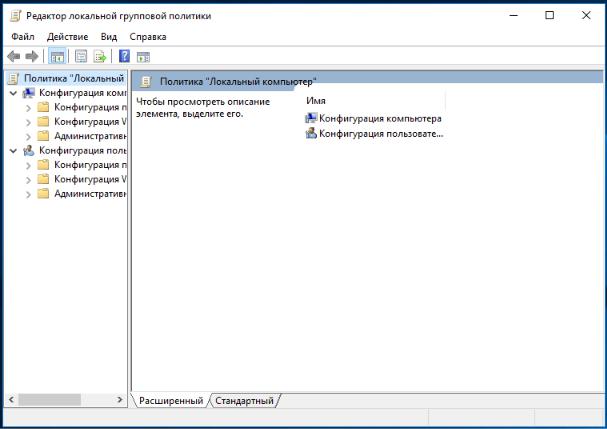
Task: Maximize the policy editor window
Action: (550, 15)
